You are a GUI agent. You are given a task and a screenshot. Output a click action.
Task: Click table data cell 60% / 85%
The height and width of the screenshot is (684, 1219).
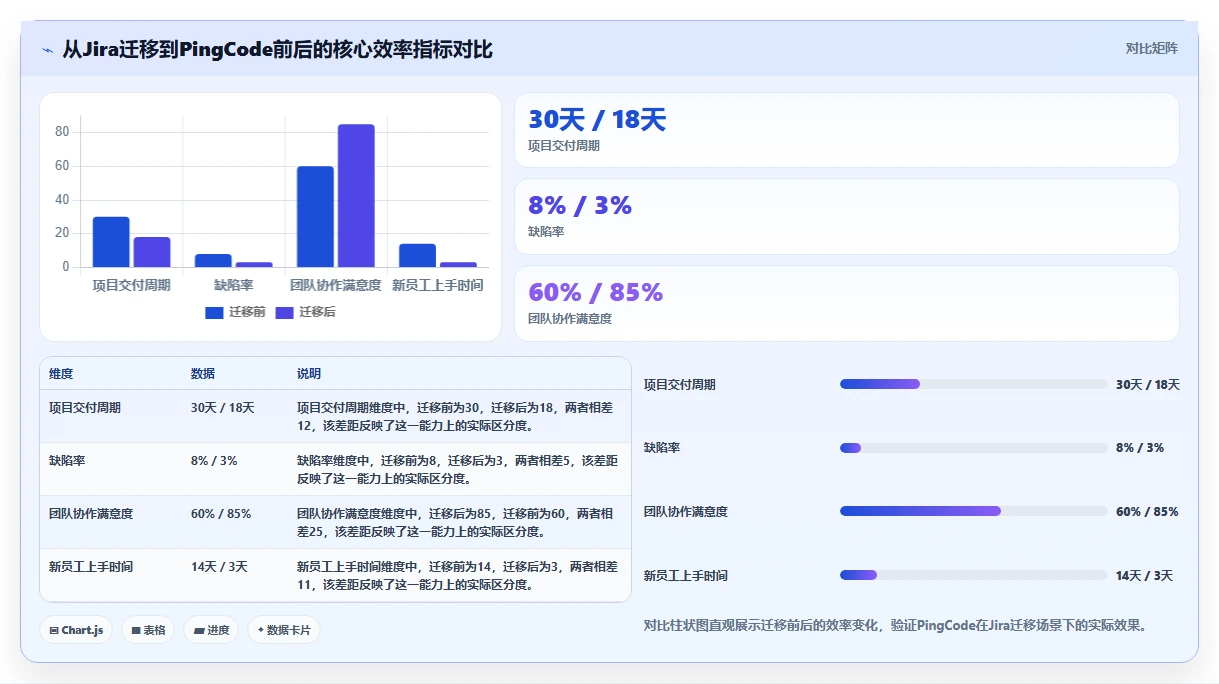pos(221,514)
